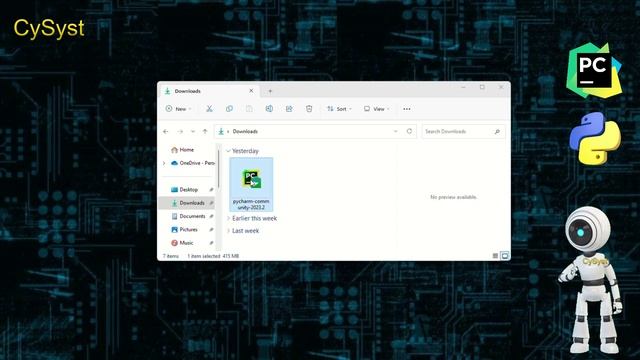Rename the selected file via rename icon
Screen dimensions: 640x360
tap(269, 109)
